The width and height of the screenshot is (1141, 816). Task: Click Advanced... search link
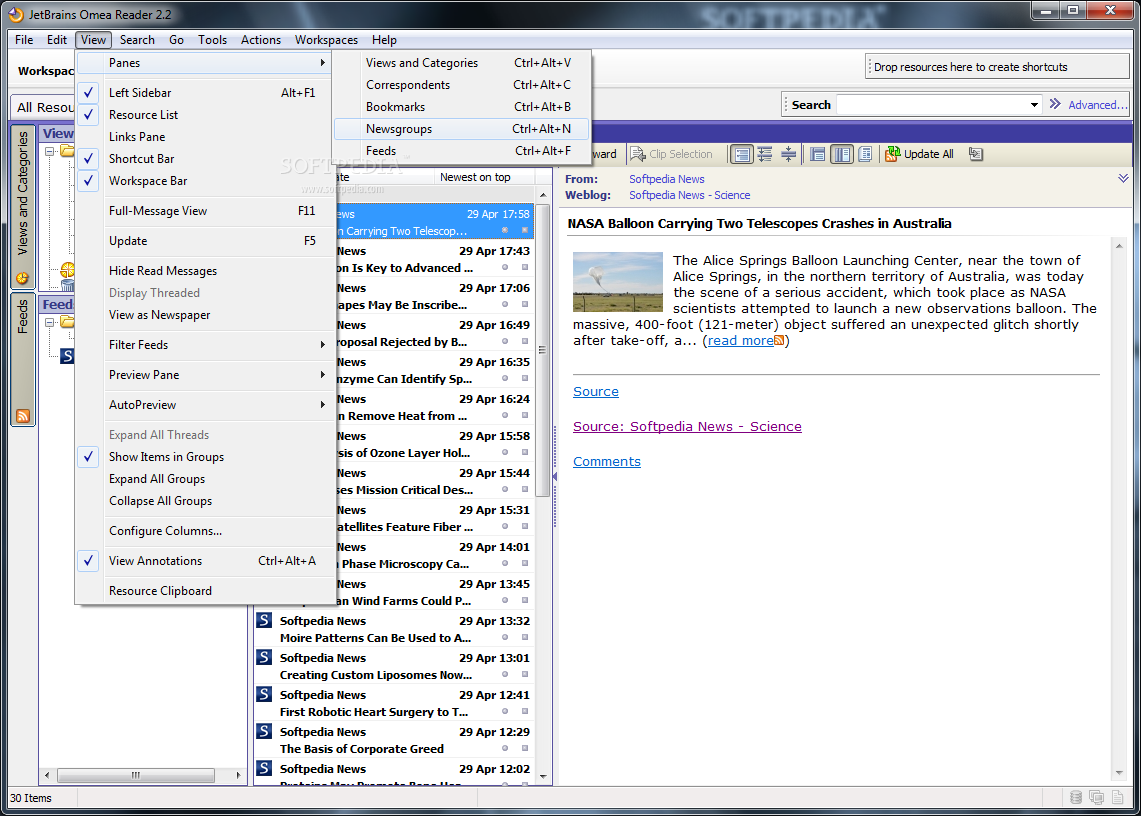point(1097,105)
